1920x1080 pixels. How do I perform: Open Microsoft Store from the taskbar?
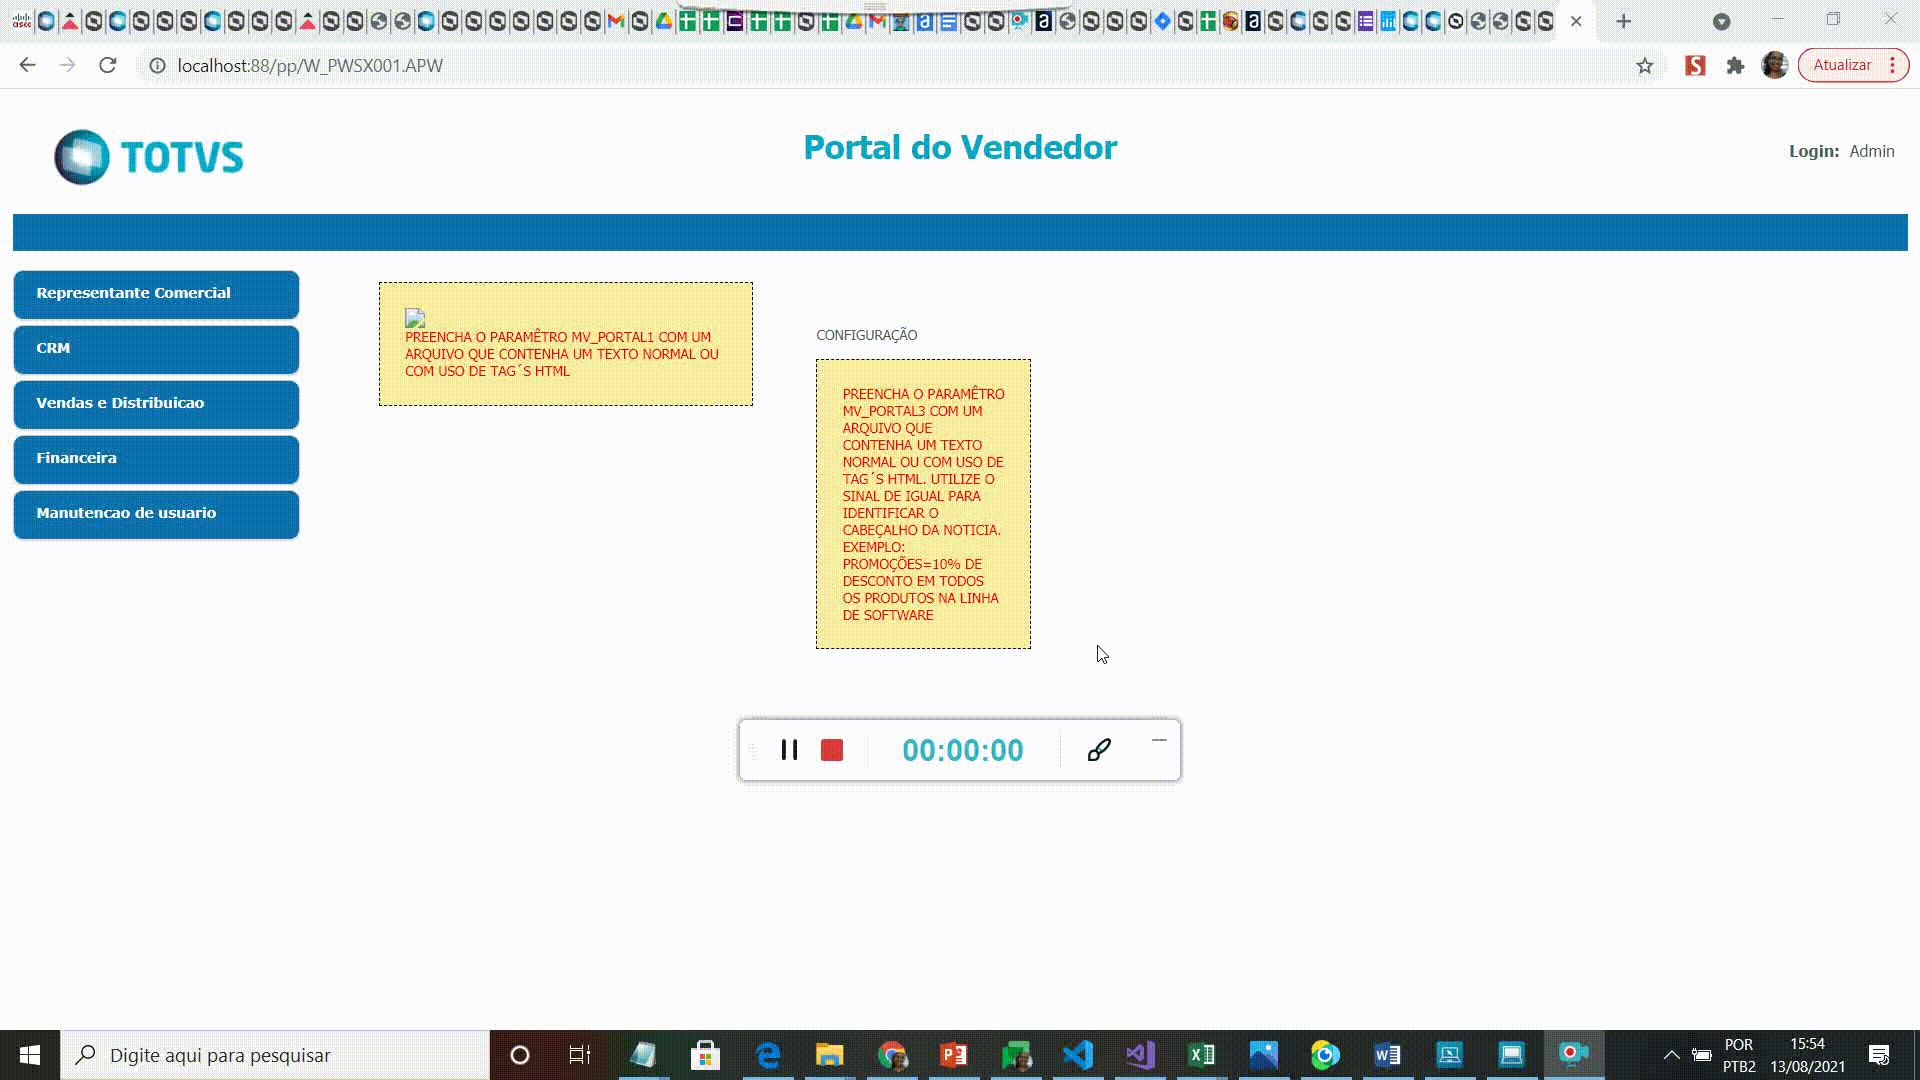(705, 1055)
